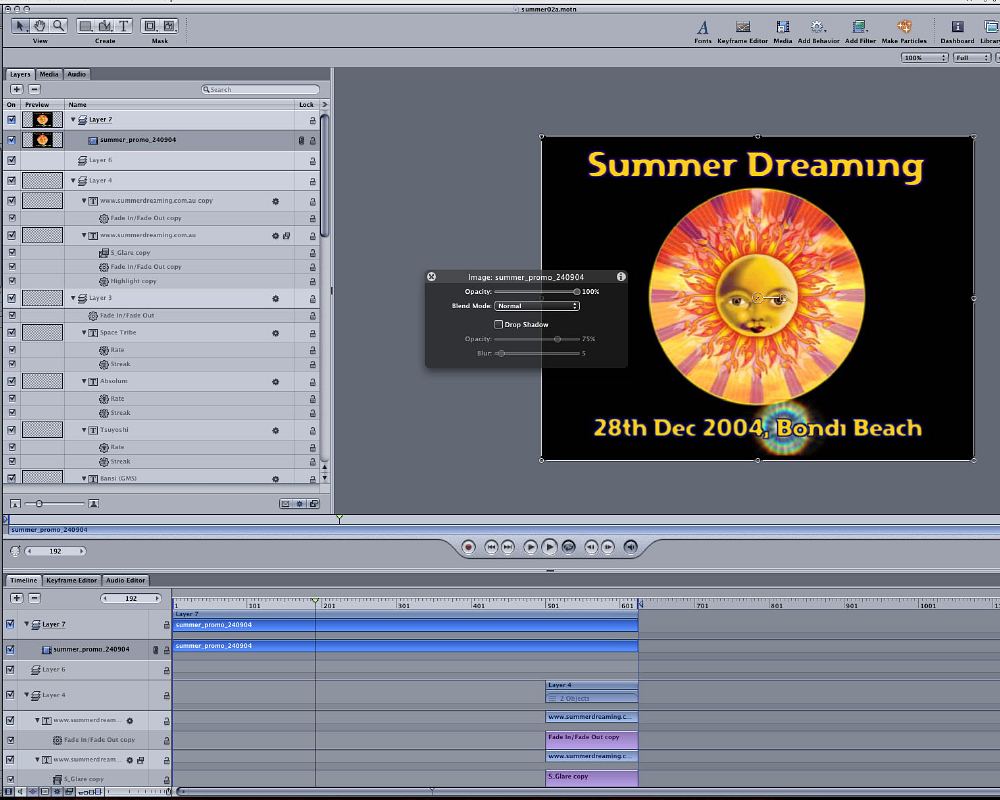Screen dimensions: 1000x800
Task: Uncheck Layer 4 in the Layers tab list
Action: click(11, 181)
